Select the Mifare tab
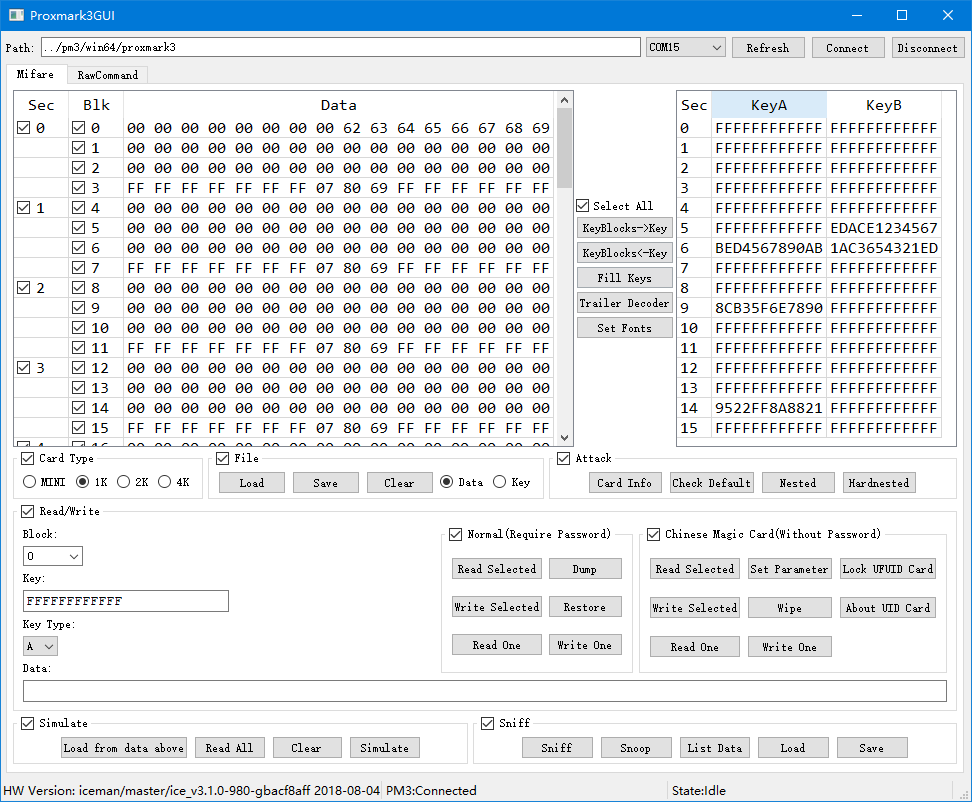Screen dimensions: 972x802 pyautogui.click(x=35, y=74)
